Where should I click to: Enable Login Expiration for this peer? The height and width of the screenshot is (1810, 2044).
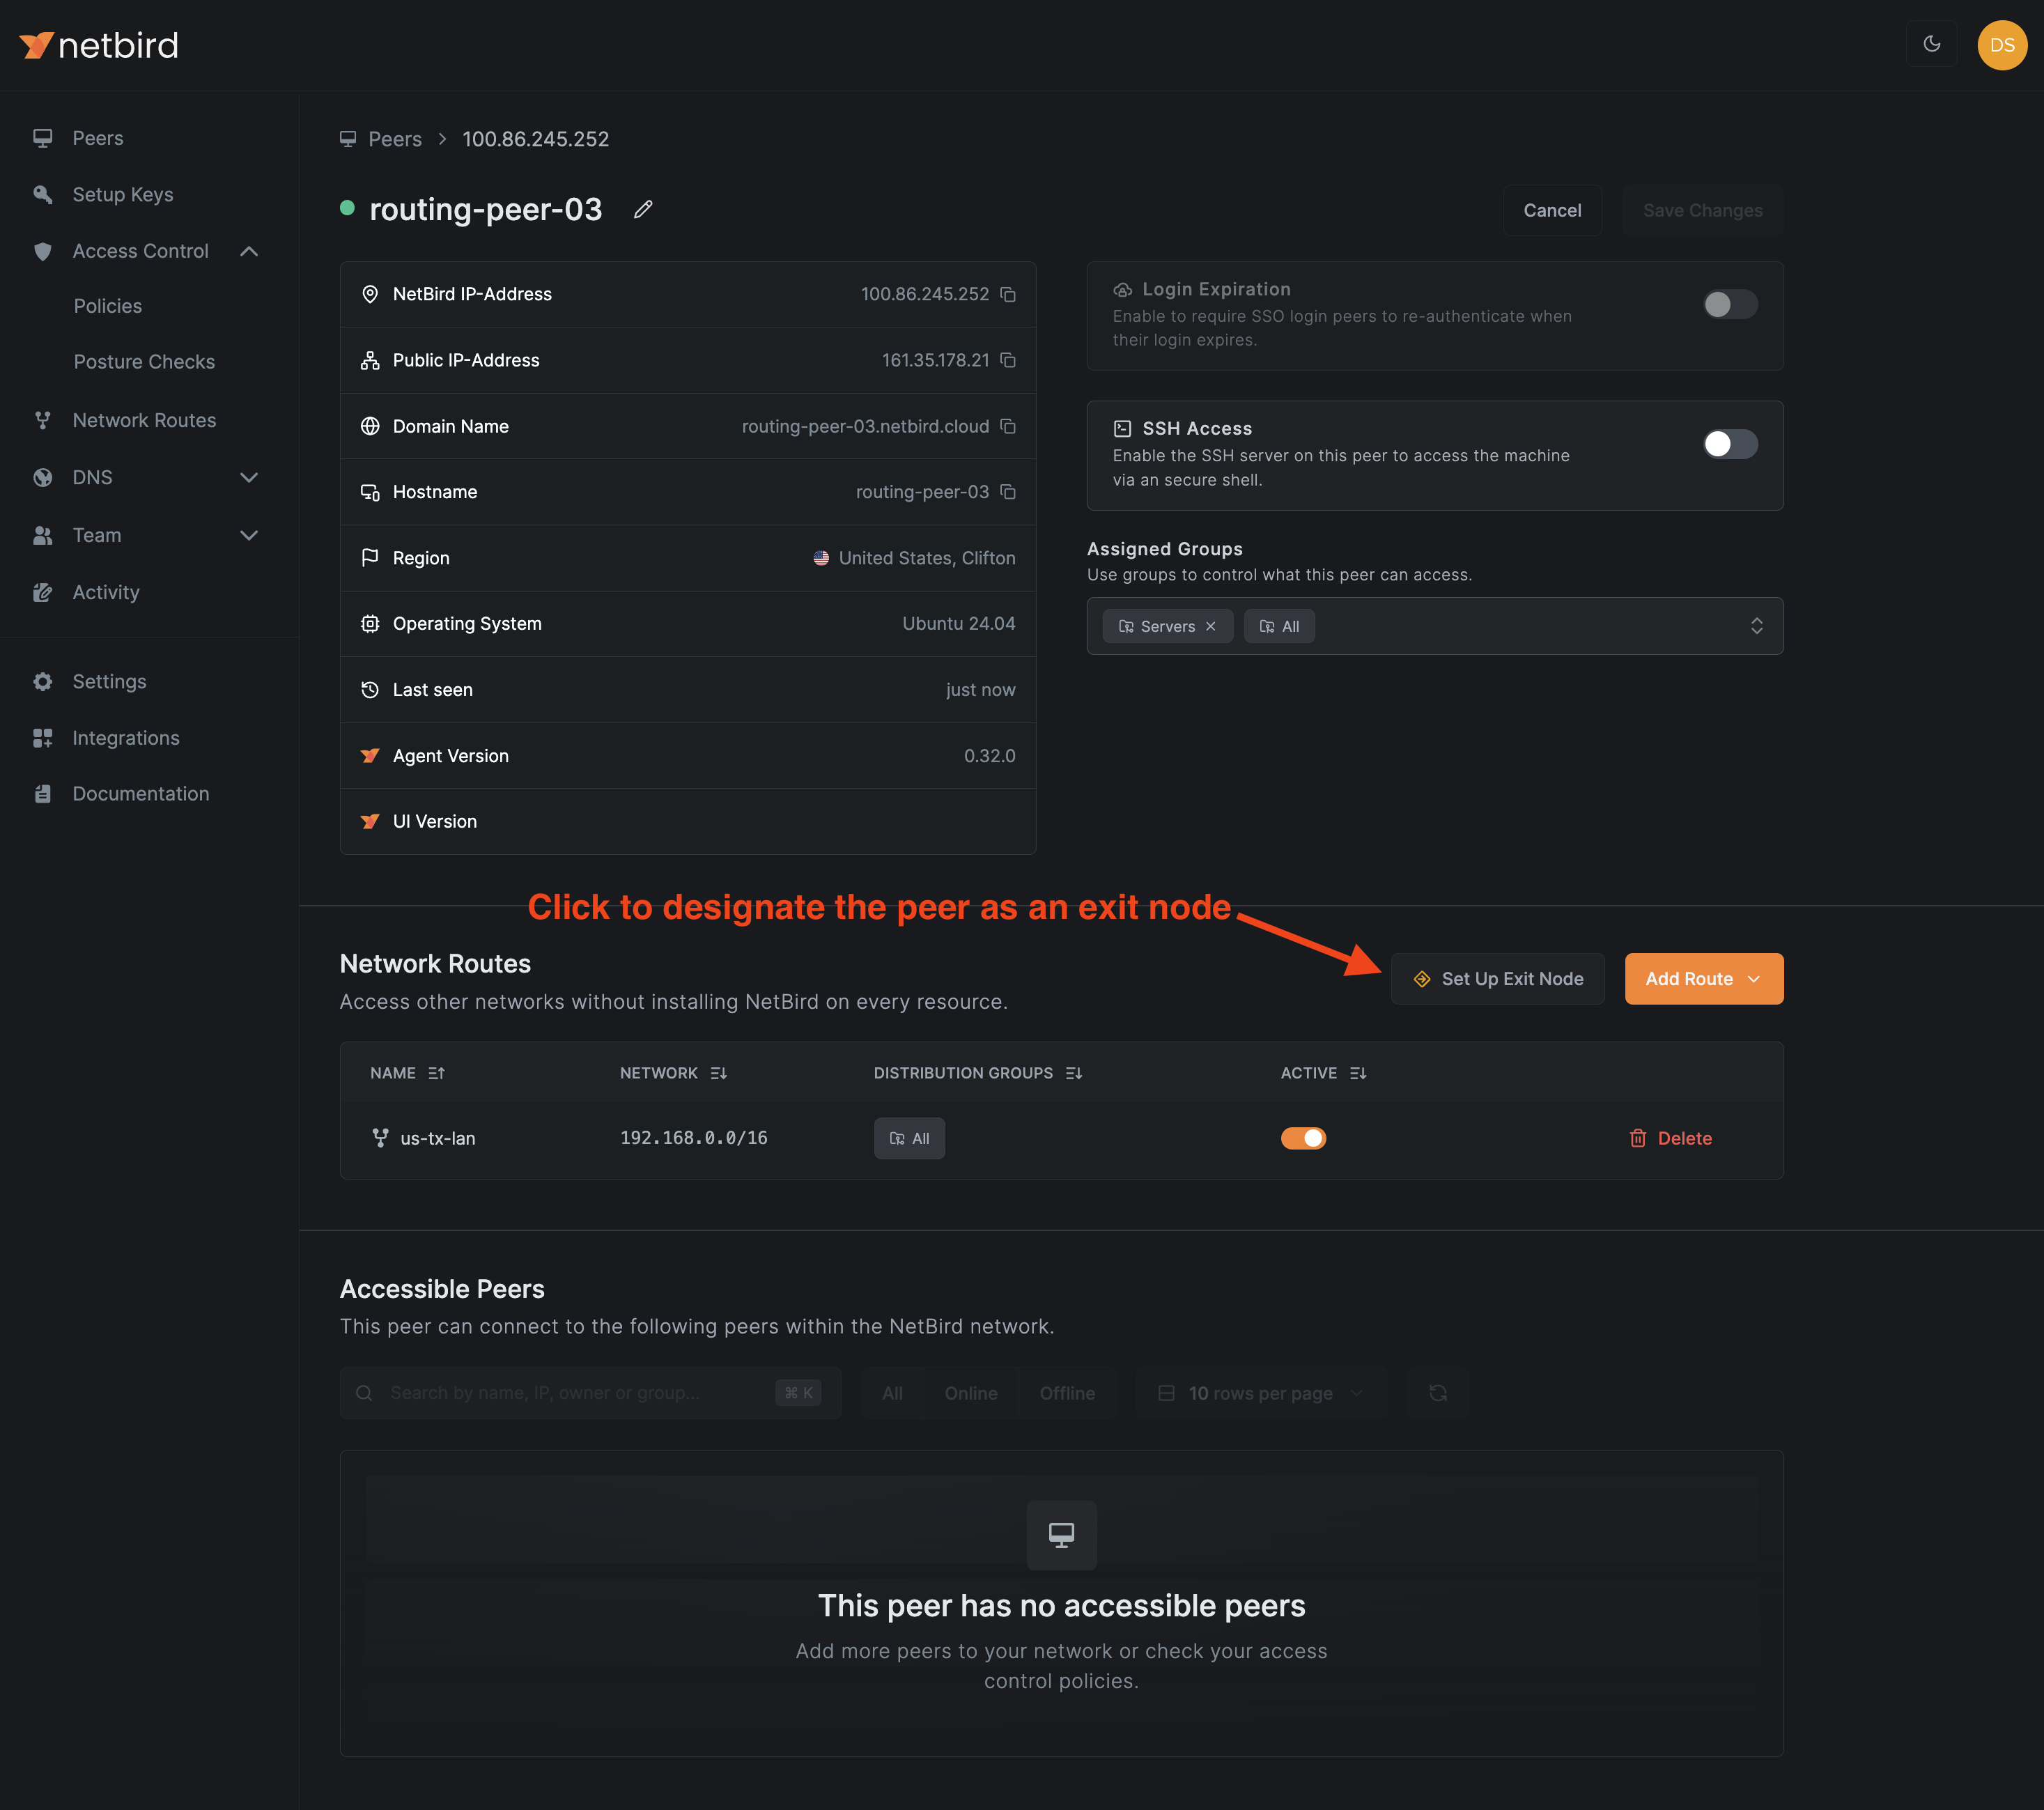1729,305
